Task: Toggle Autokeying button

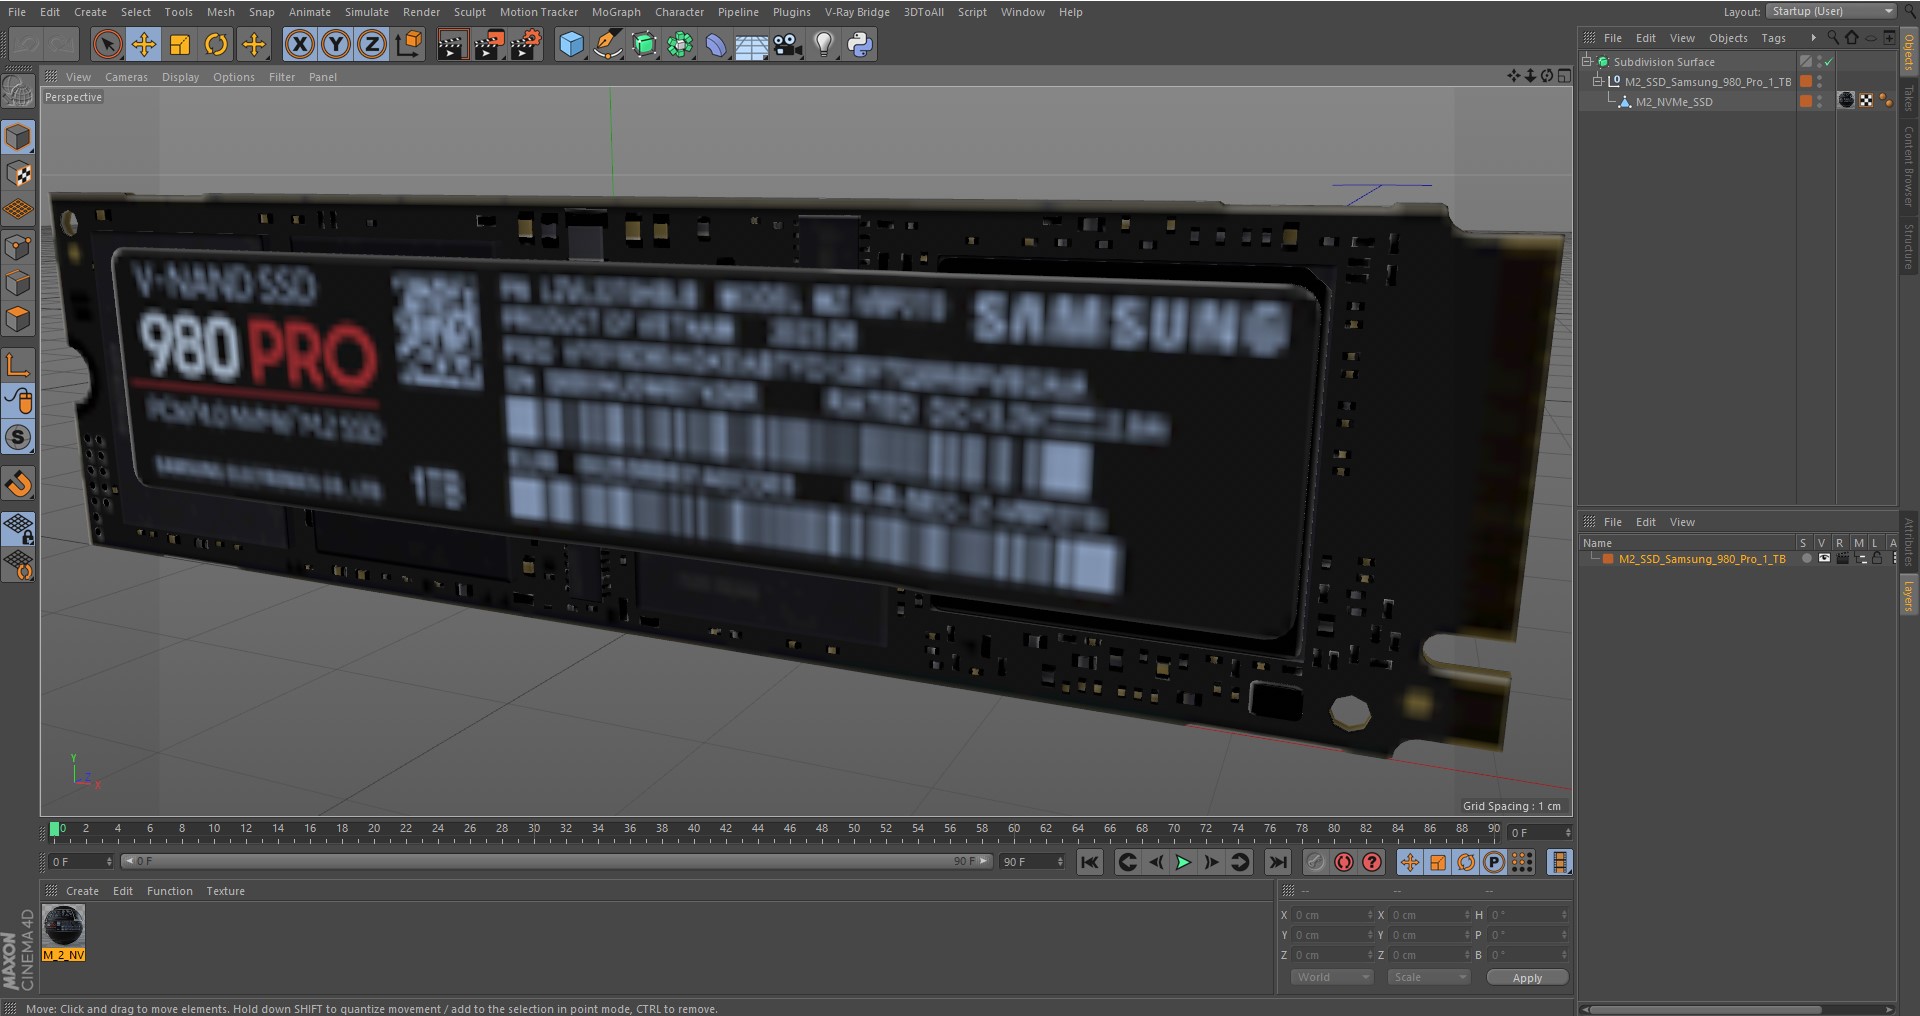Action: point(1344,862)
